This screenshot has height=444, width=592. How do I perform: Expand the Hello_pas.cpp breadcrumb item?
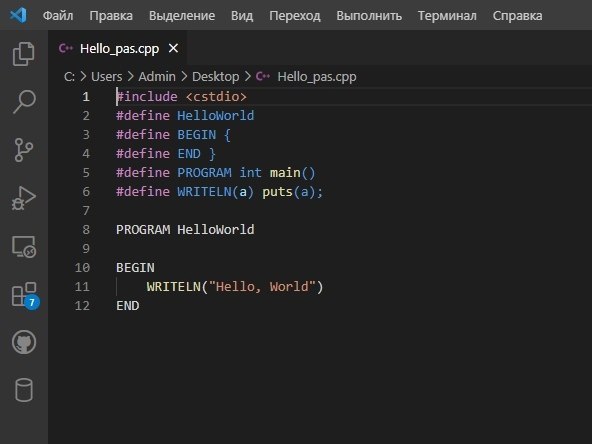coord(316,77)
